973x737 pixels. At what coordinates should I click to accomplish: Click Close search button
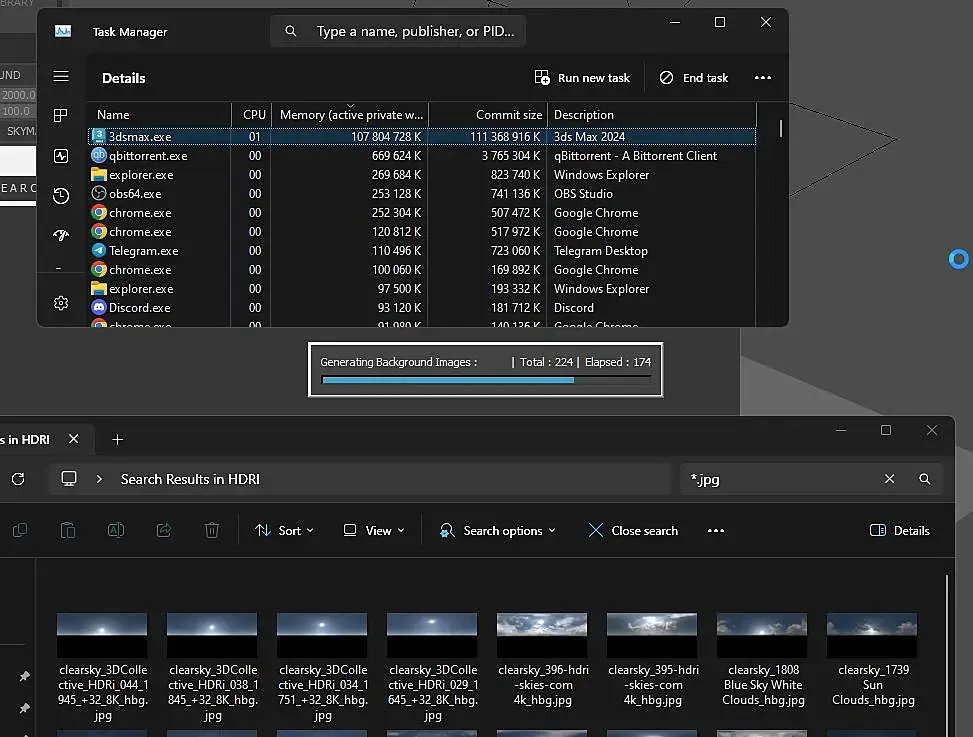(x=633, y=530)
